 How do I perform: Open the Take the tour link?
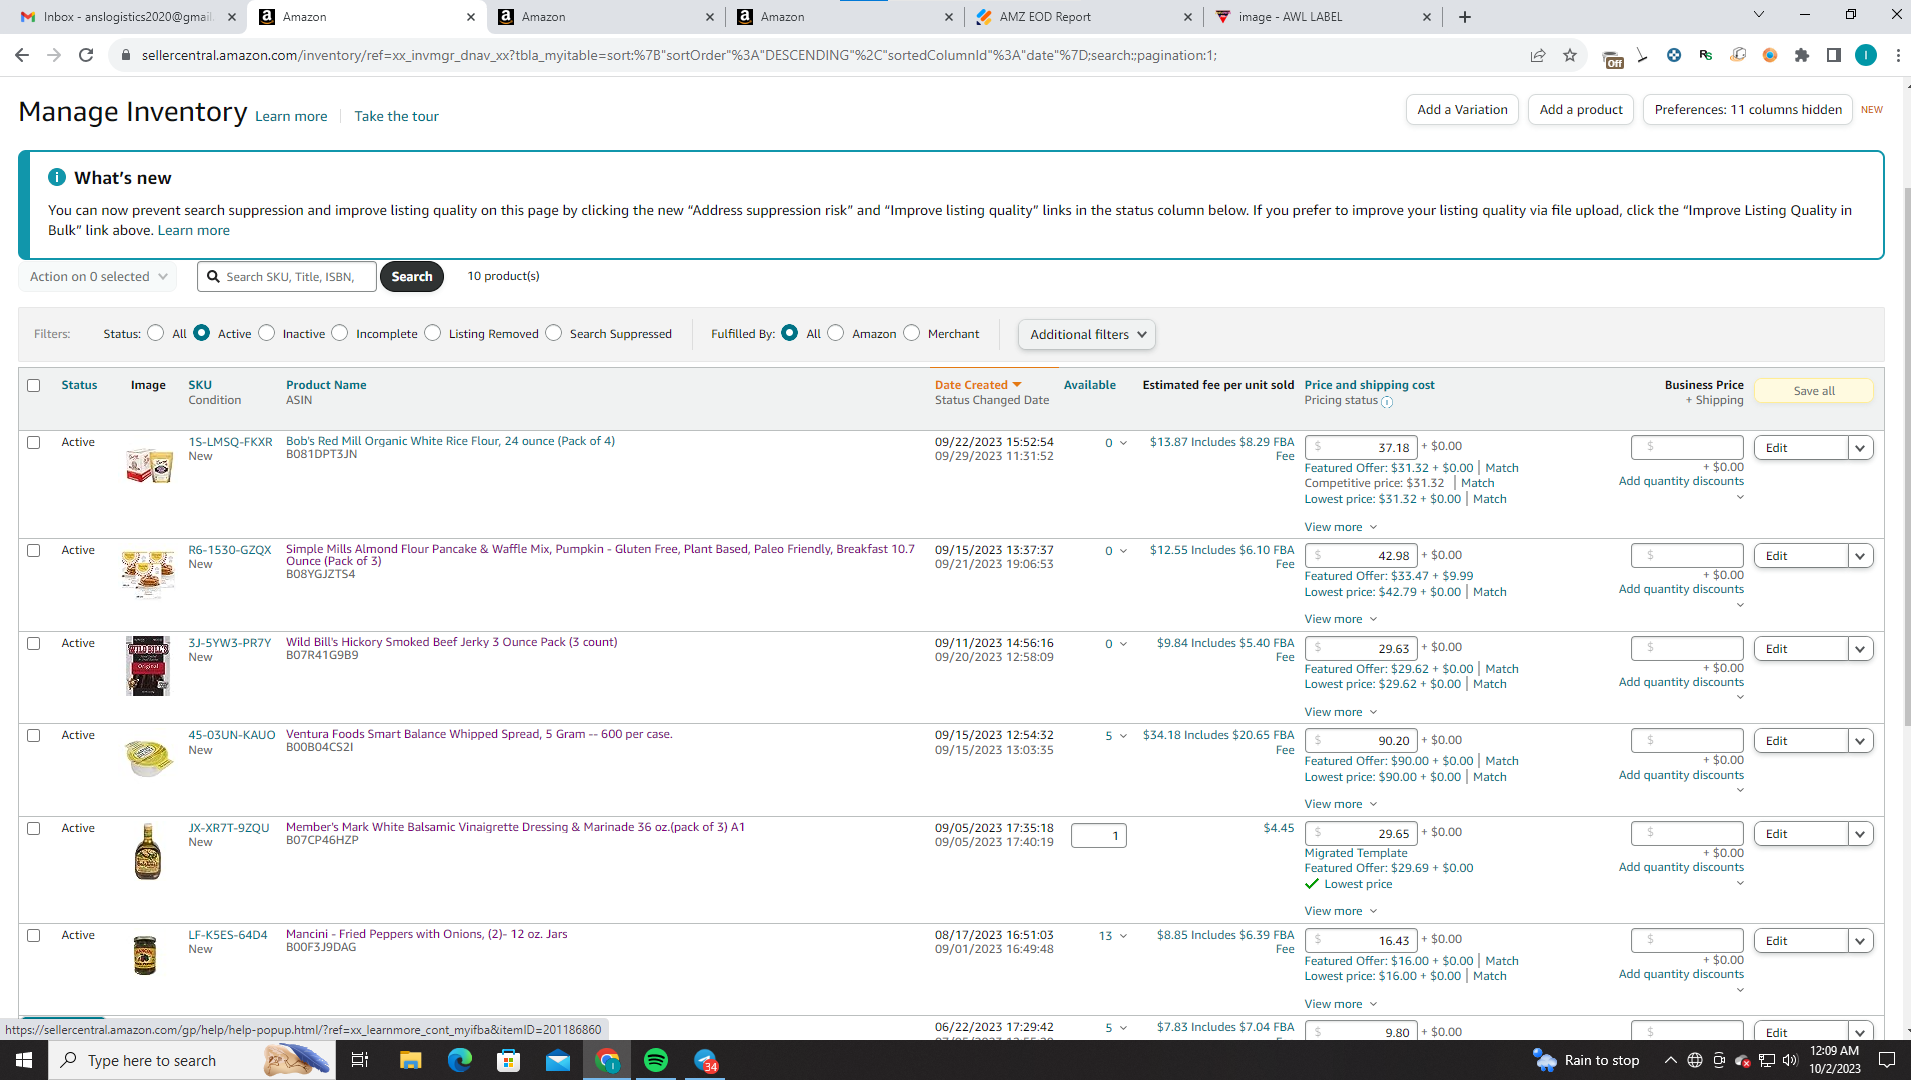pyautogui.click(x=396, y=116)
